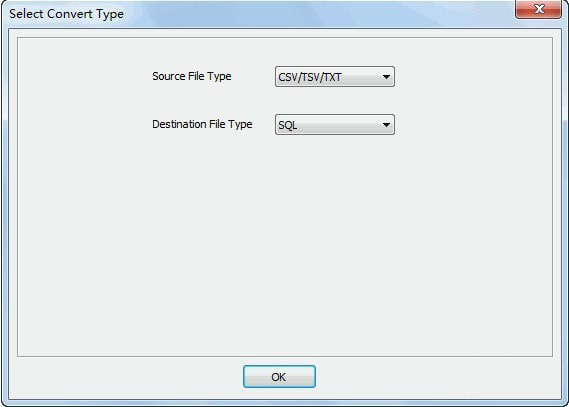Open the Source File Type dropdown
The height and width of the screenshot is (407, 569).
pyautogui.click(x=335, y=77)
